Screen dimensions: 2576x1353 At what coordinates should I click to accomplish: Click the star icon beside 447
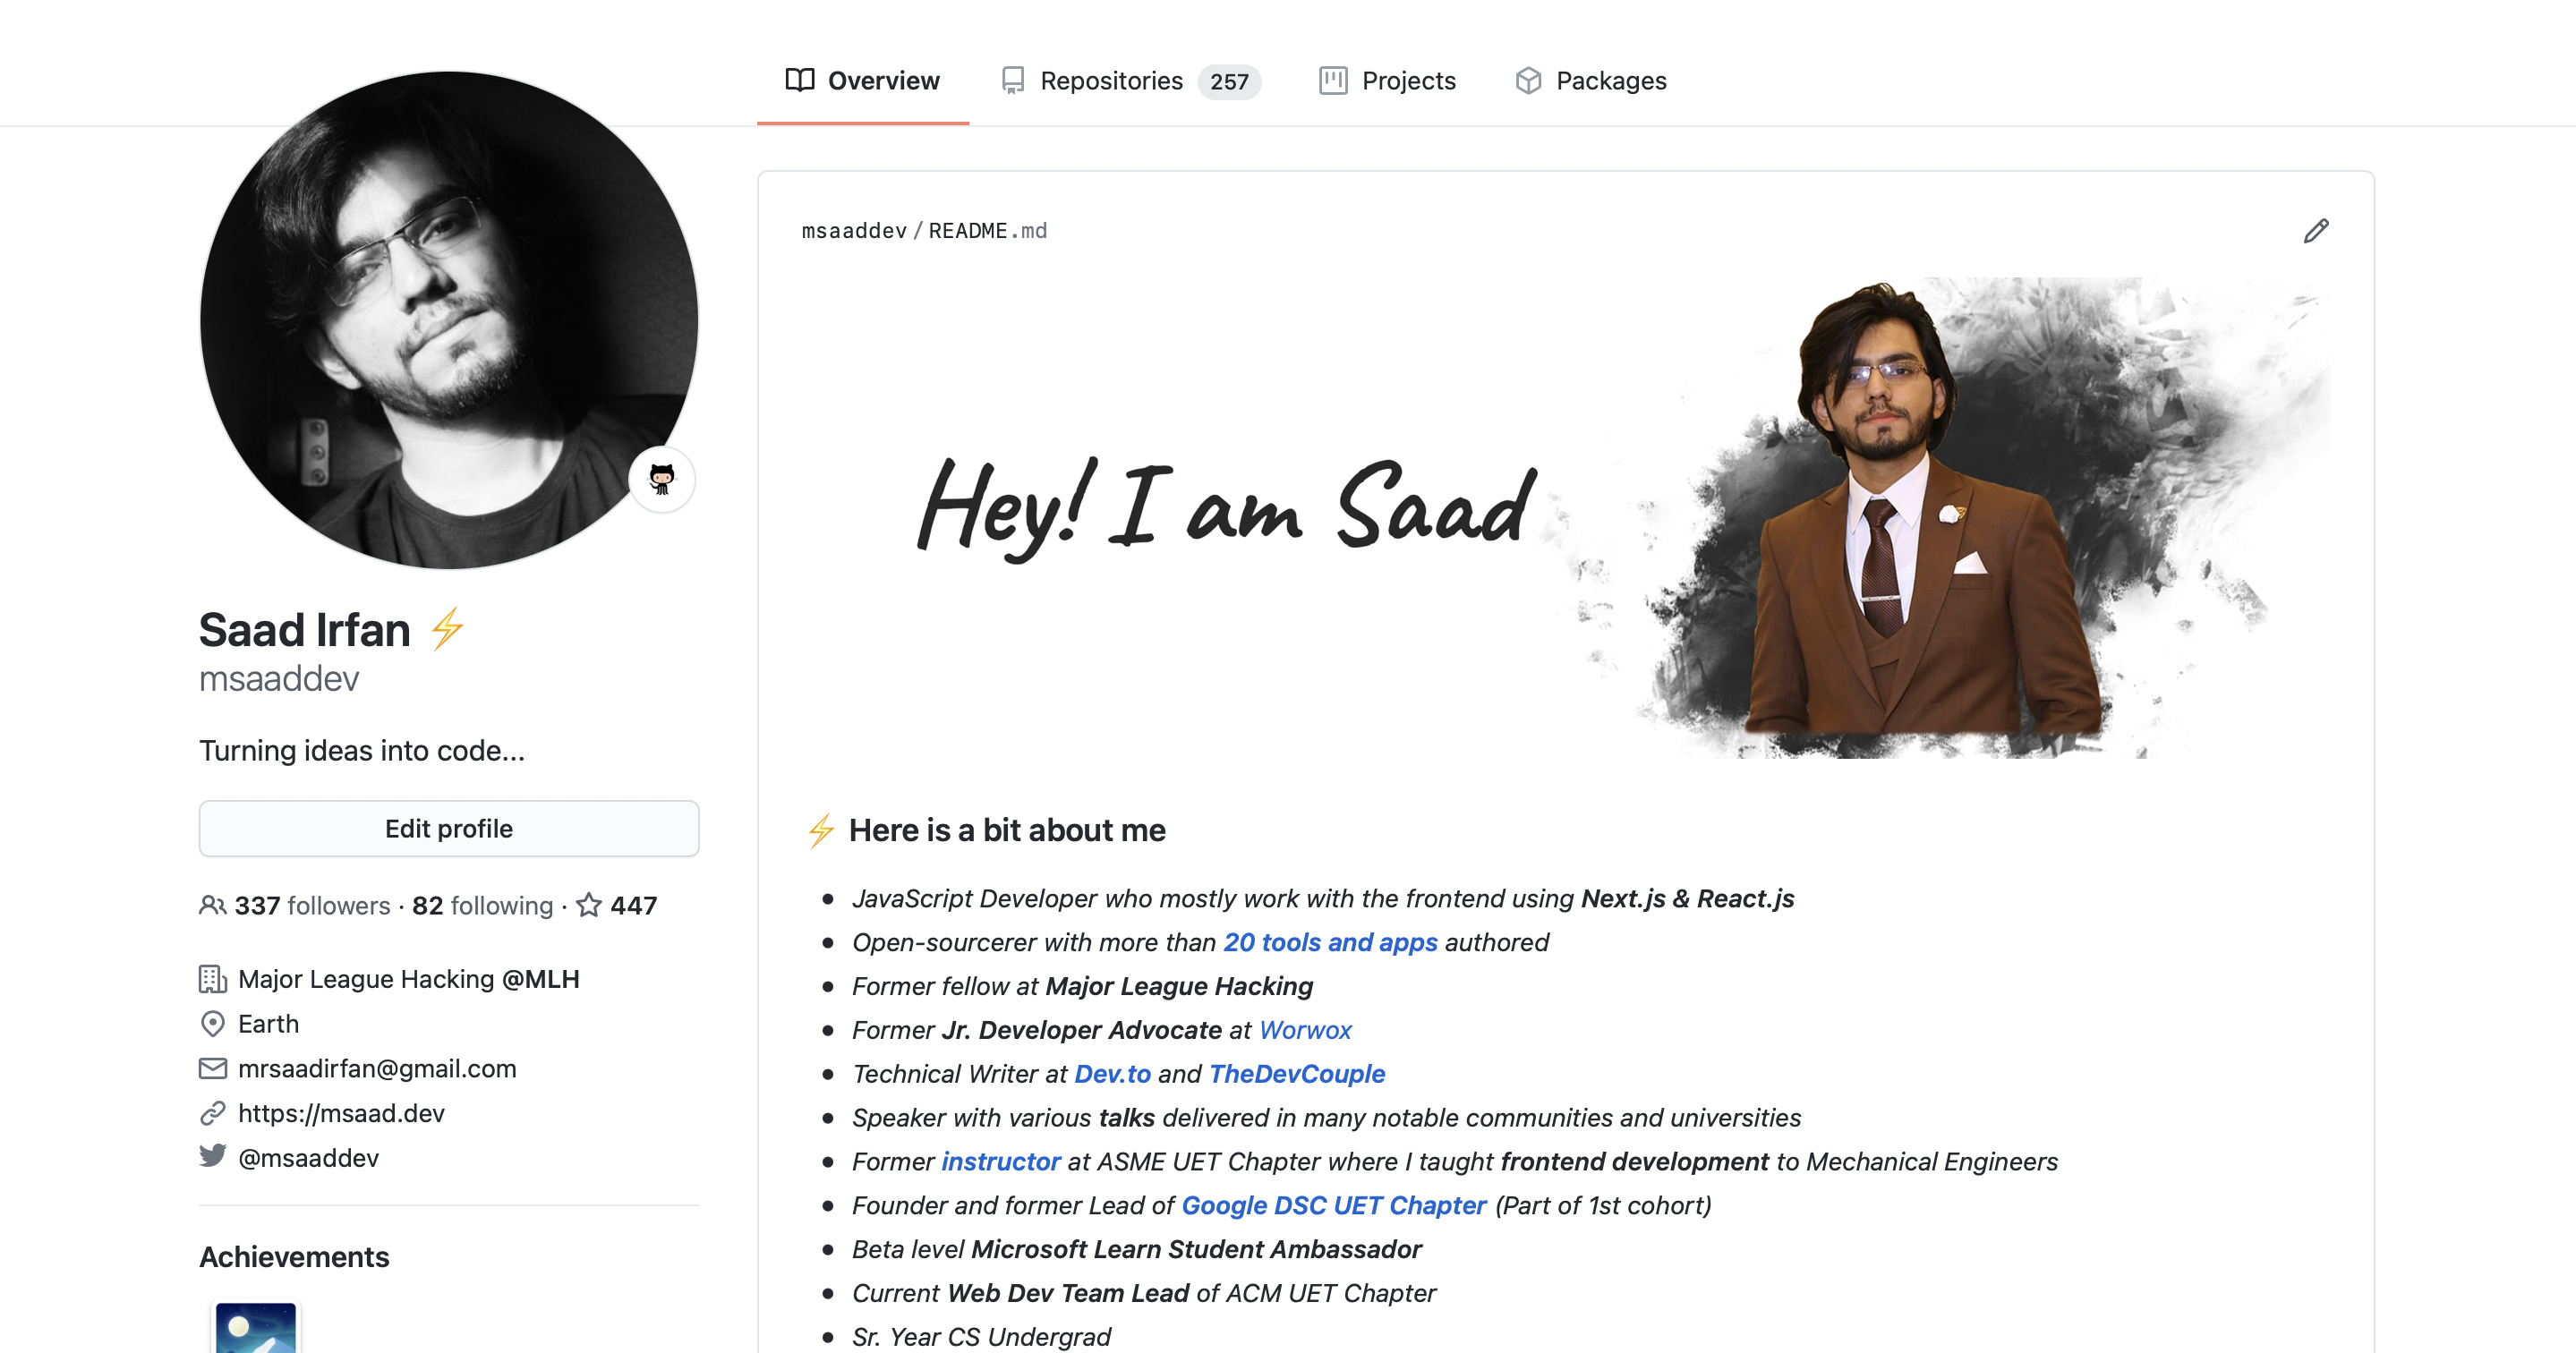pos(589,905)
